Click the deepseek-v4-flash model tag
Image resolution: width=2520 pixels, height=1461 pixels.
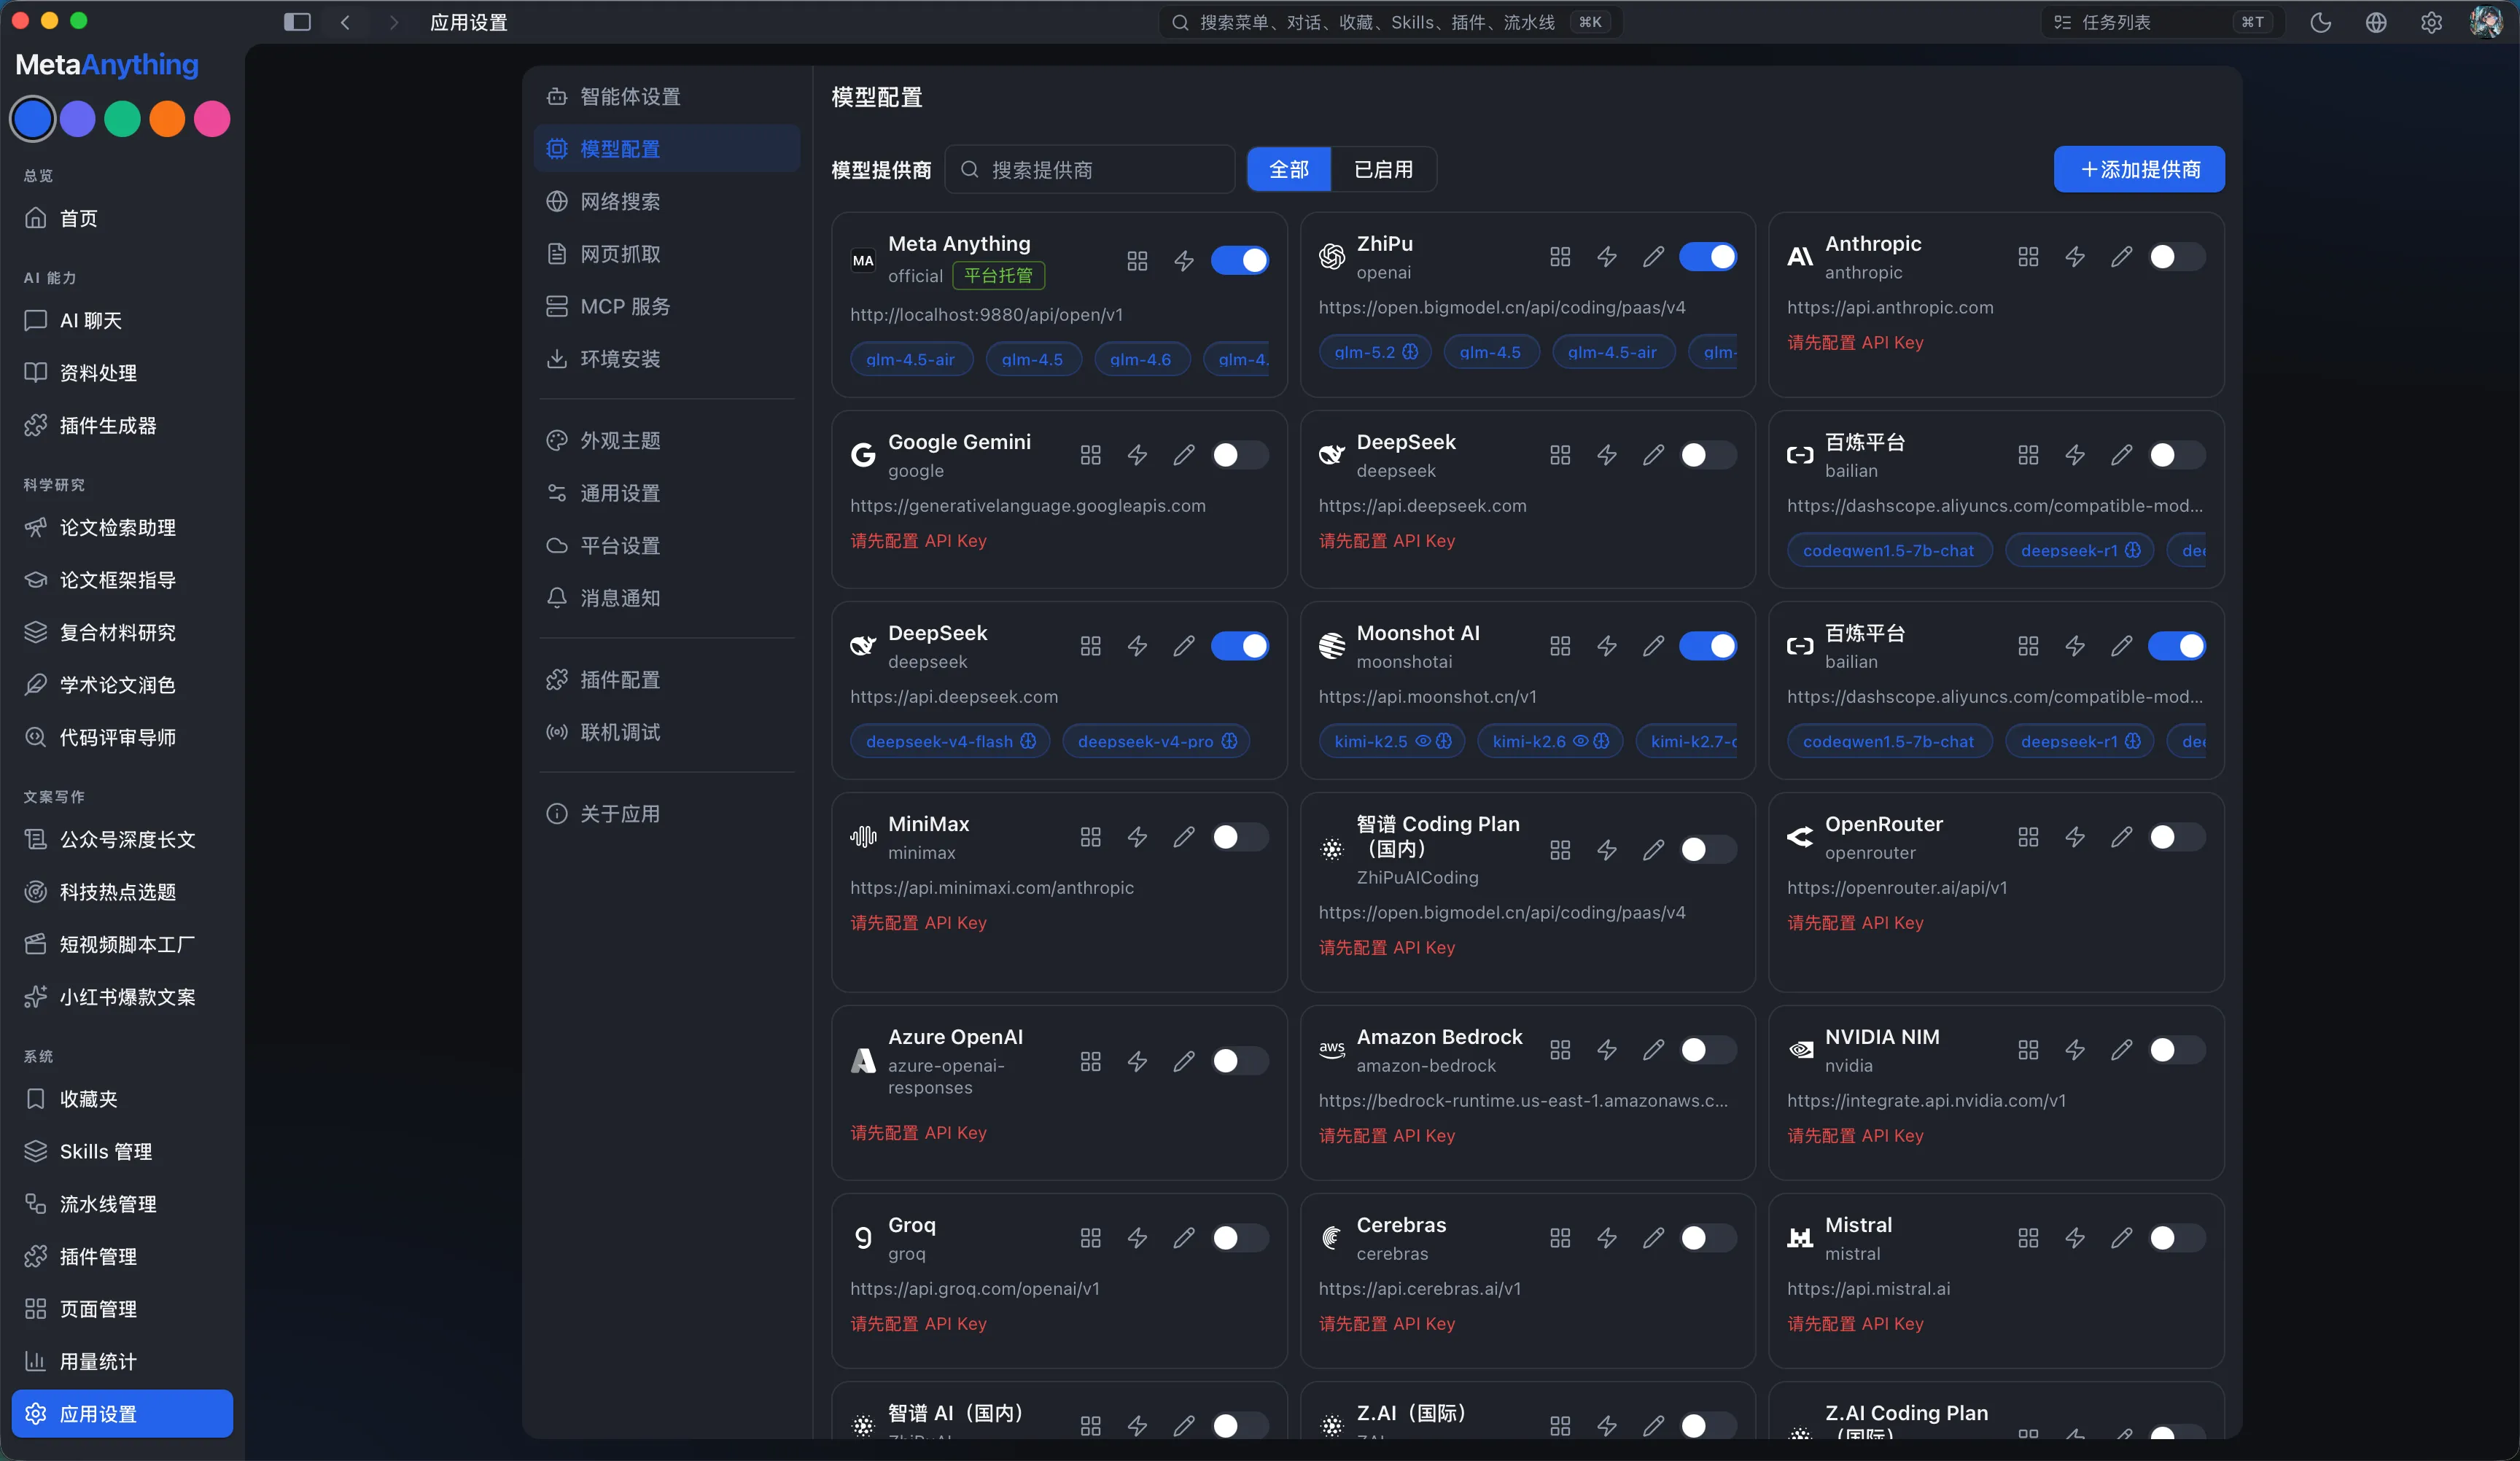[x=950, y=741]
